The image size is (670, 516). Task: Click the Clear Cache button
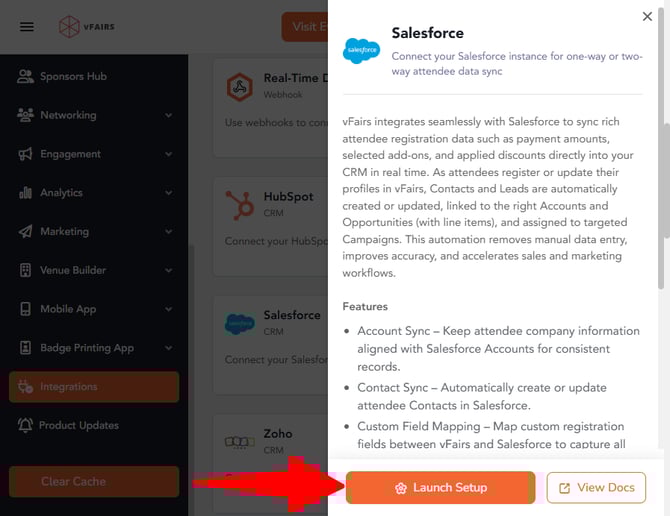tap(94, 481)
